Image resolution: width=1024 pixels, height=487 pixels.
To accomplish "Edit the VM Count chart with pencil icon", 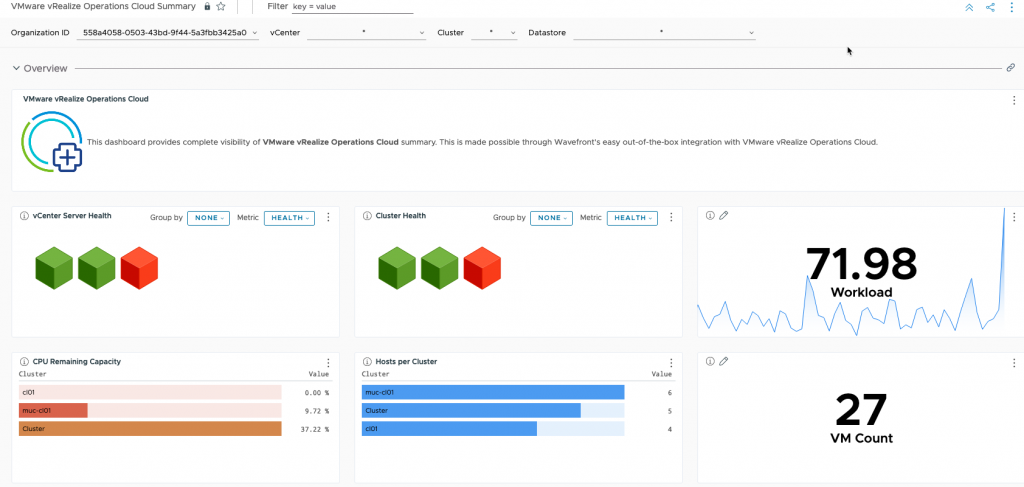I will point(723,361).
